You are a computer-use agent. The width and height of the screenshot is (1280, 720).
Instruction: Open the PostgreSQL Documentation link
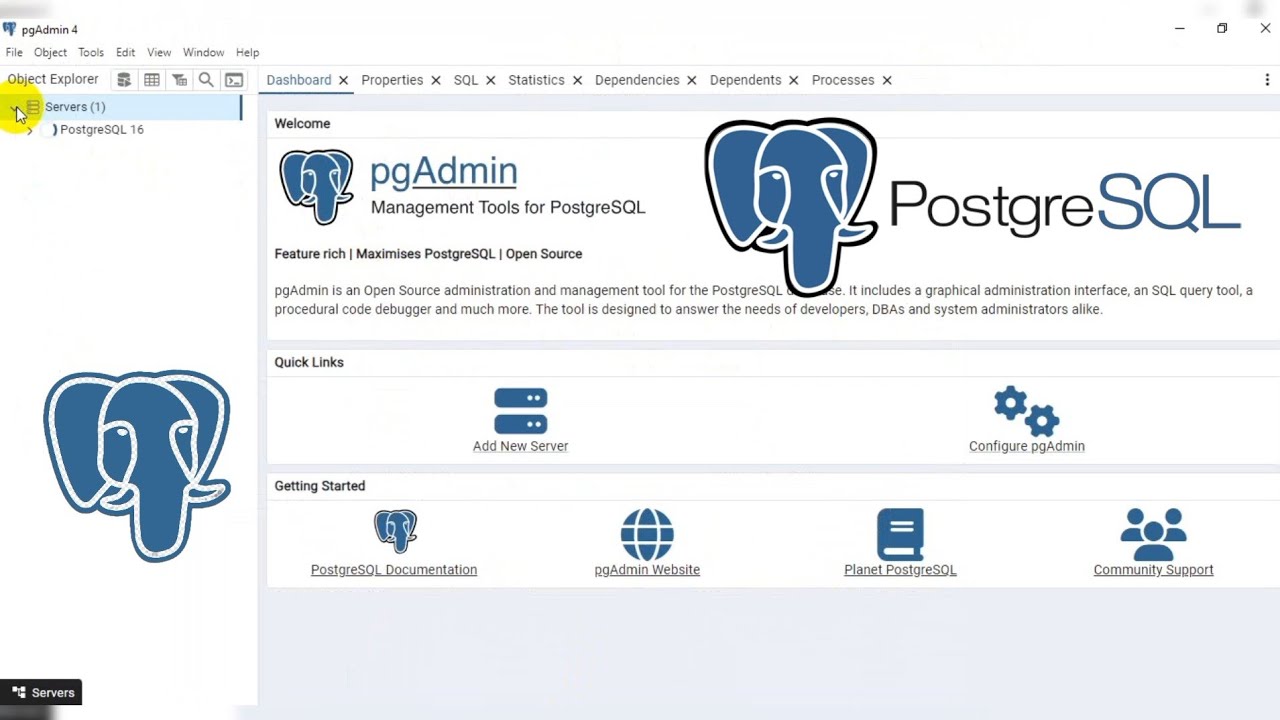[x=394, y=570]
